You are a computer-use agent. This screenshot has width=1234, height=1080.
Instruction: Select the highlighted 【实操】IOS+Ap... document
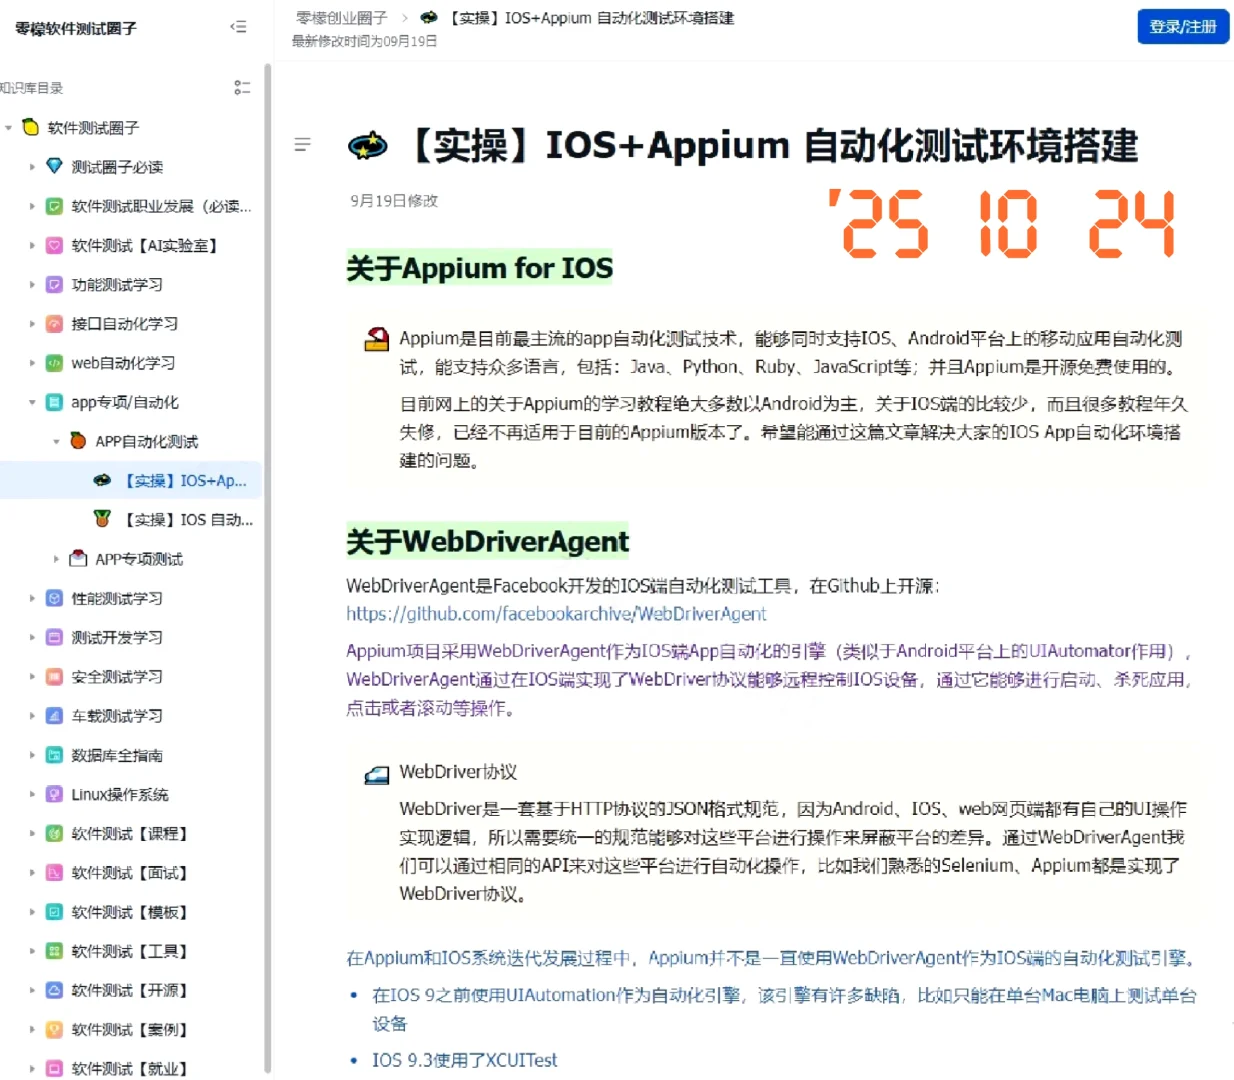coord(131,480)
